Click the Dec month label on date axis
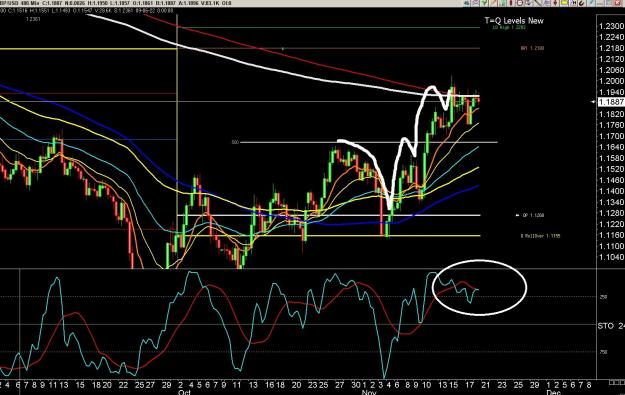Viewport: 625px width, 395px height. [x=554, y=392]
